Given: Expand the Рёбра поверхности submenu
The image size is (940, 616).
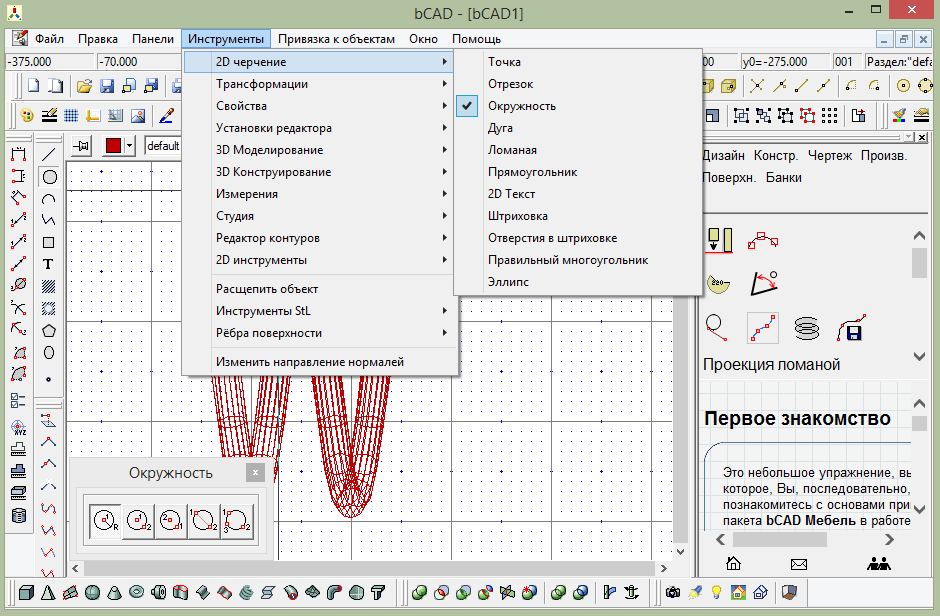Looking at the screenshot, I should pos(320,333).
